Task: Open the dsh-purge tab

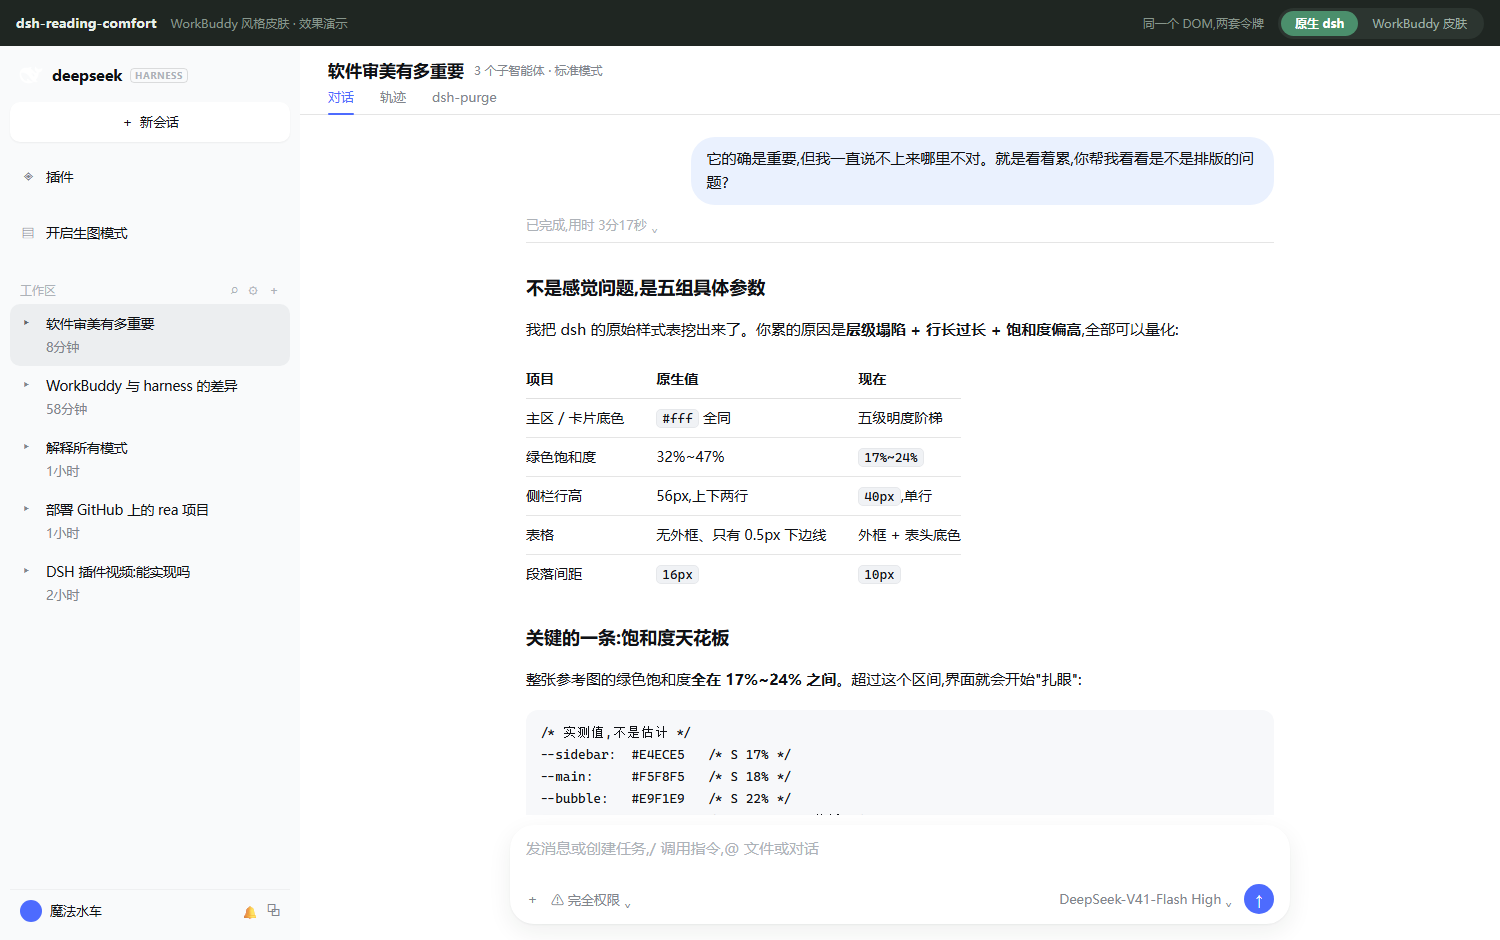Action: pos(464,98)
